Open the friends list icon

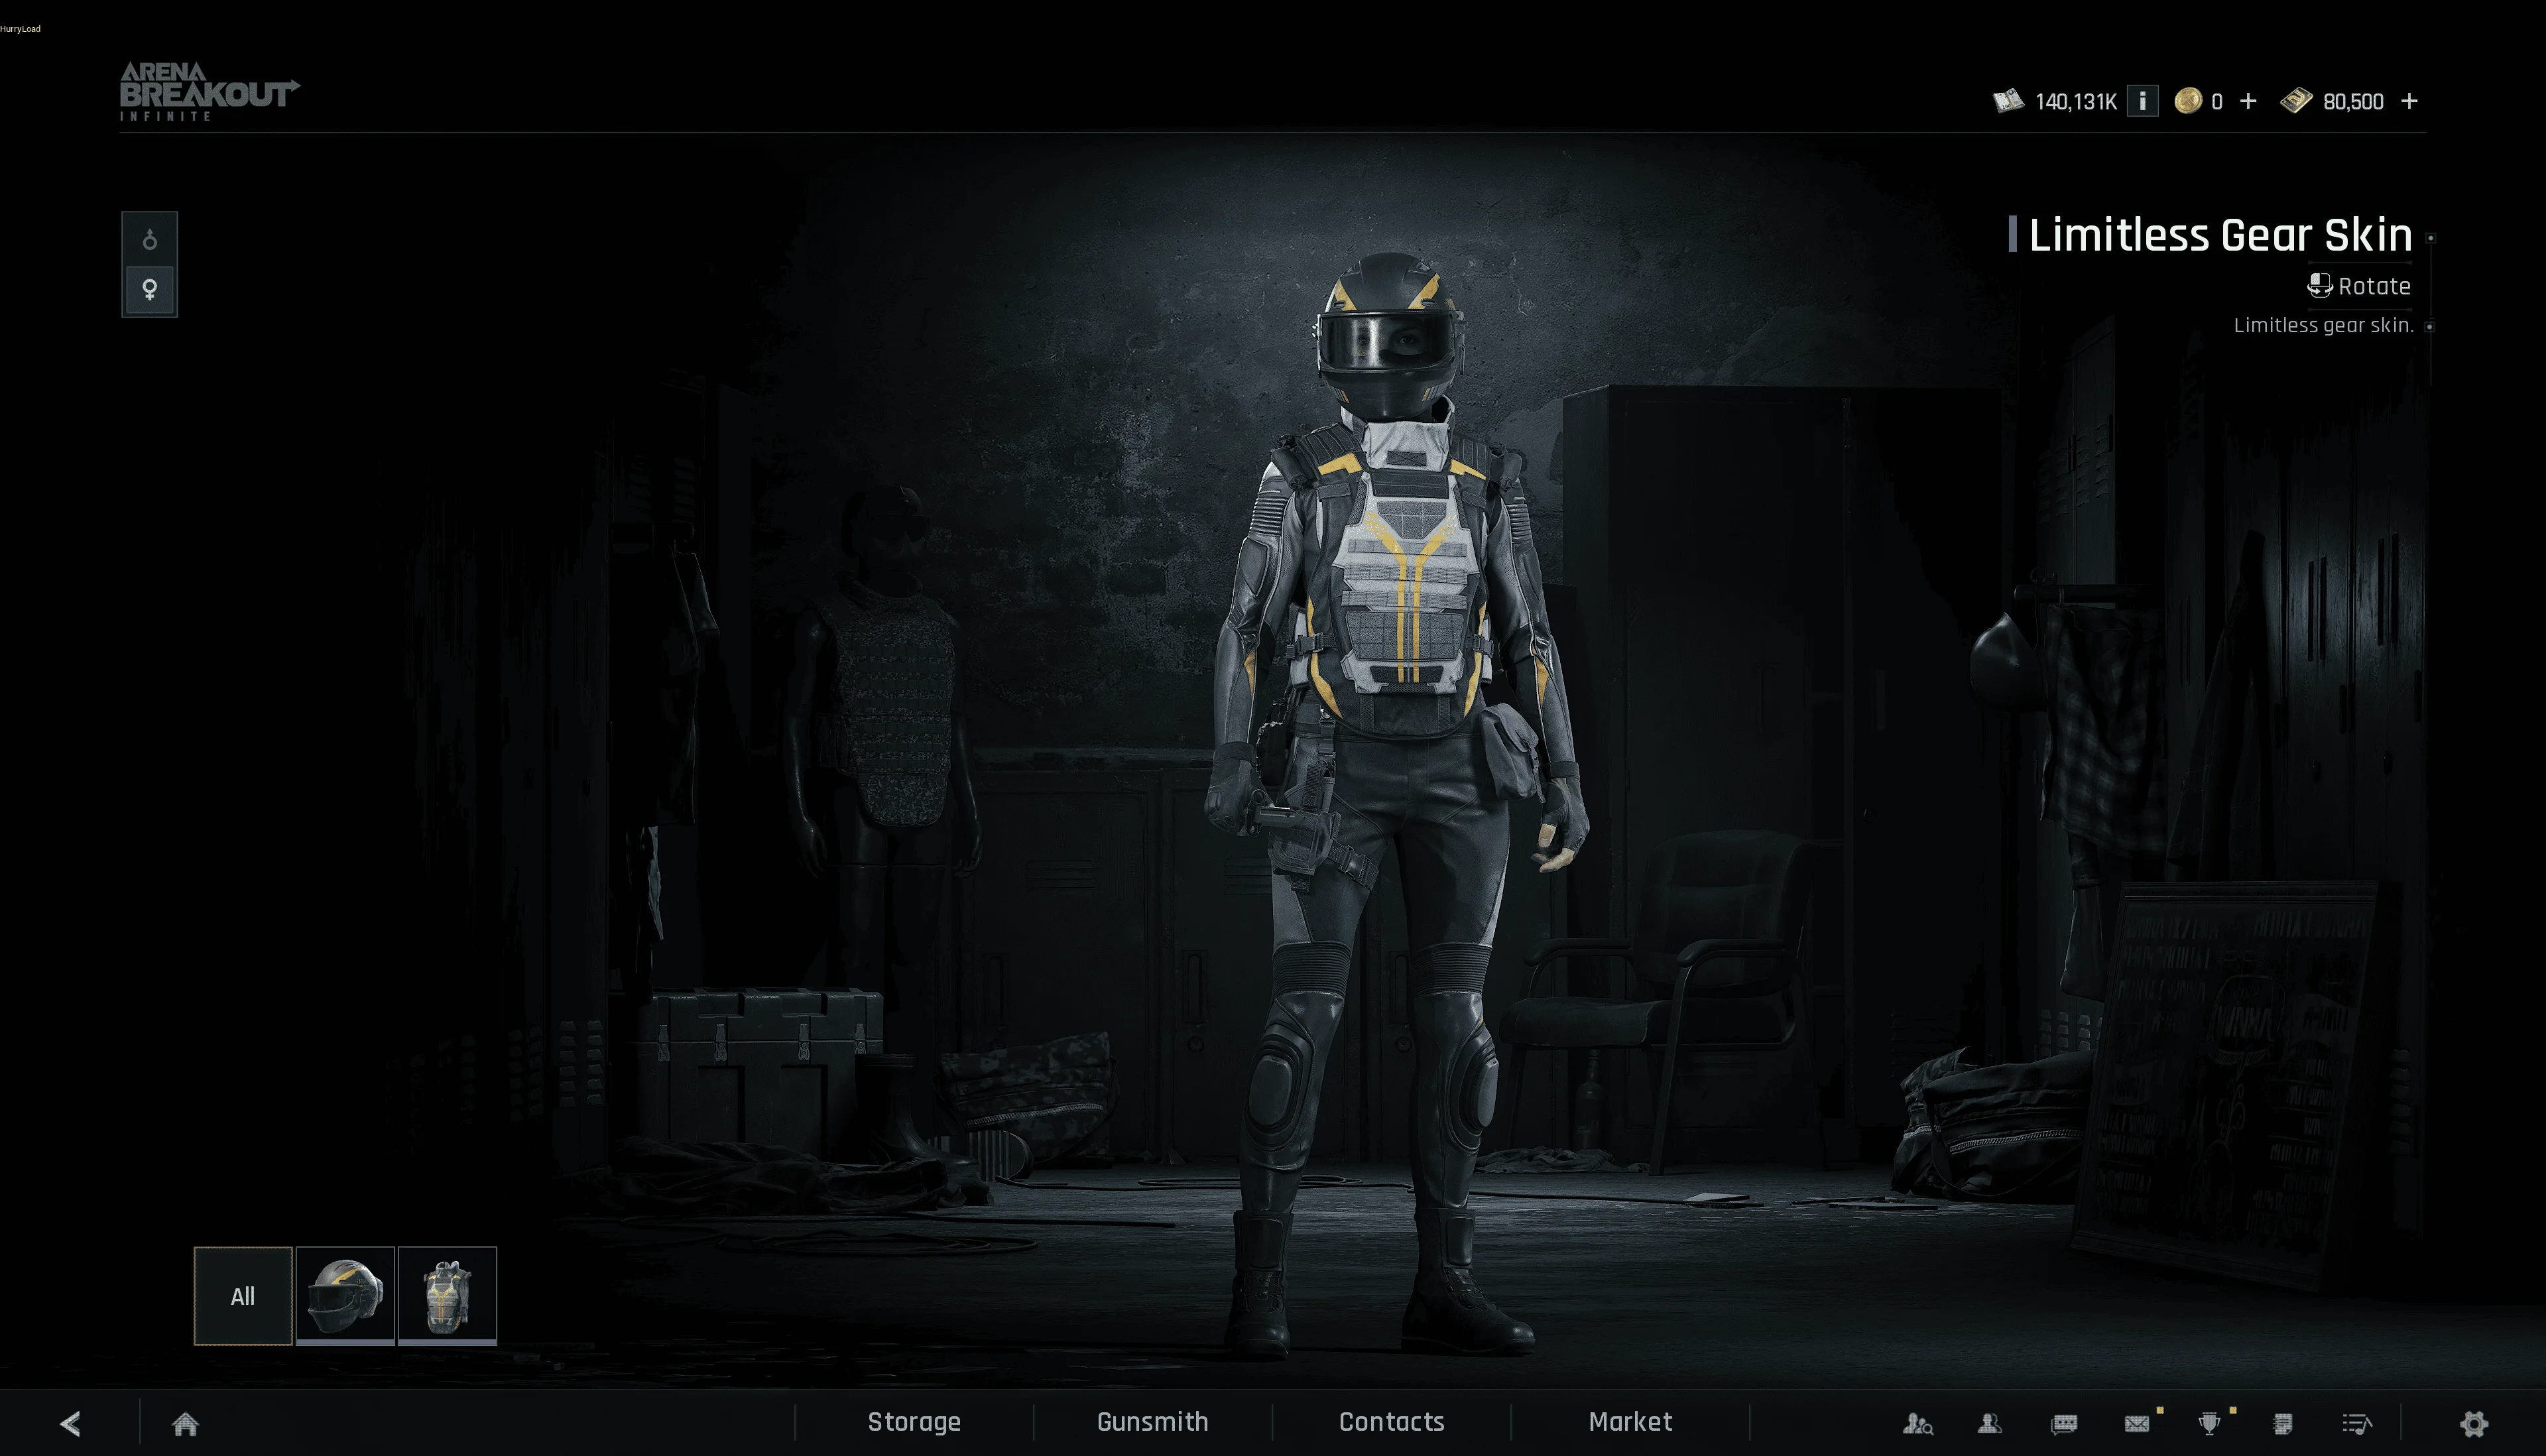(x=1990, y=1423)
